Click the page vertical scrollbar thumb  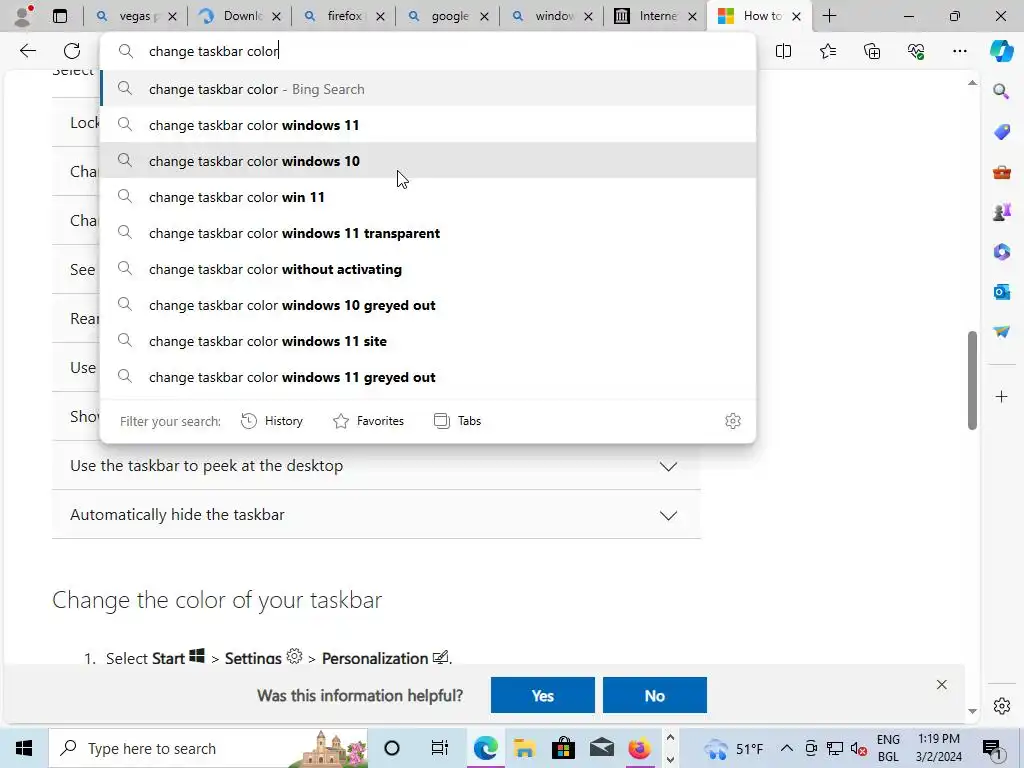[x=972, y=381]
